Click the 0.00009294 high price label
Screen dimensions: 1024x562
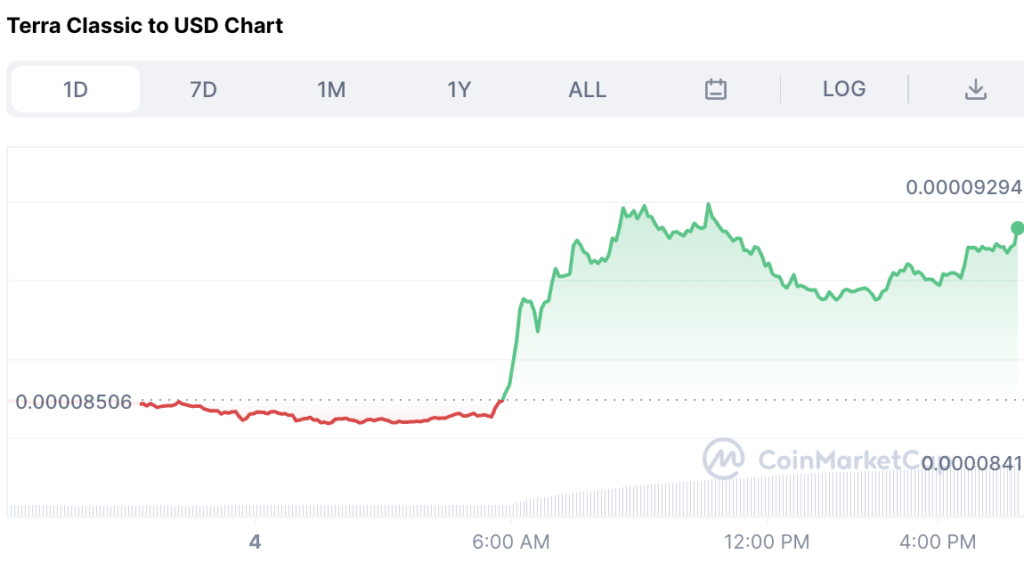click(x=963, y=187)
